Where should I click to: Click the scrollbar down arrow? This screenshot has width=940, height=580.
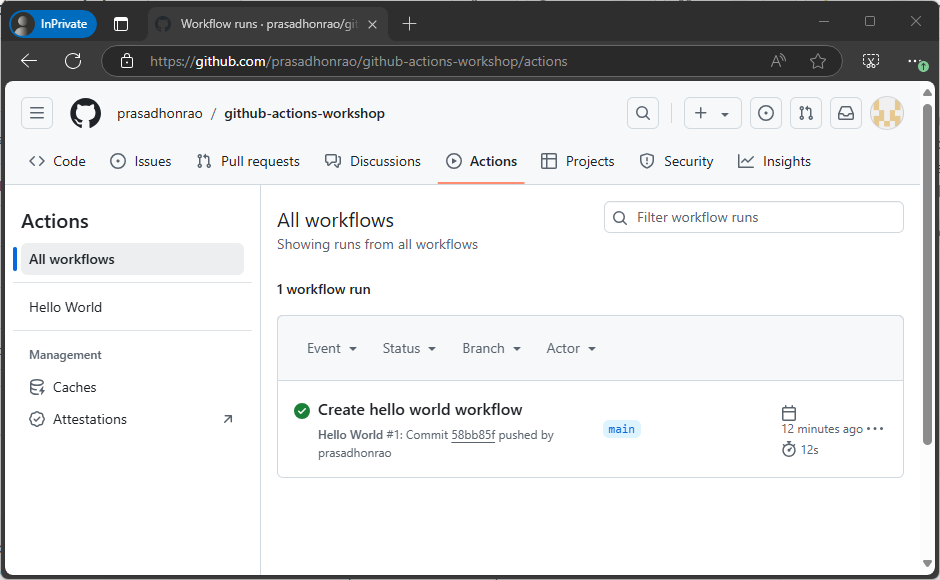click(927, 563)
